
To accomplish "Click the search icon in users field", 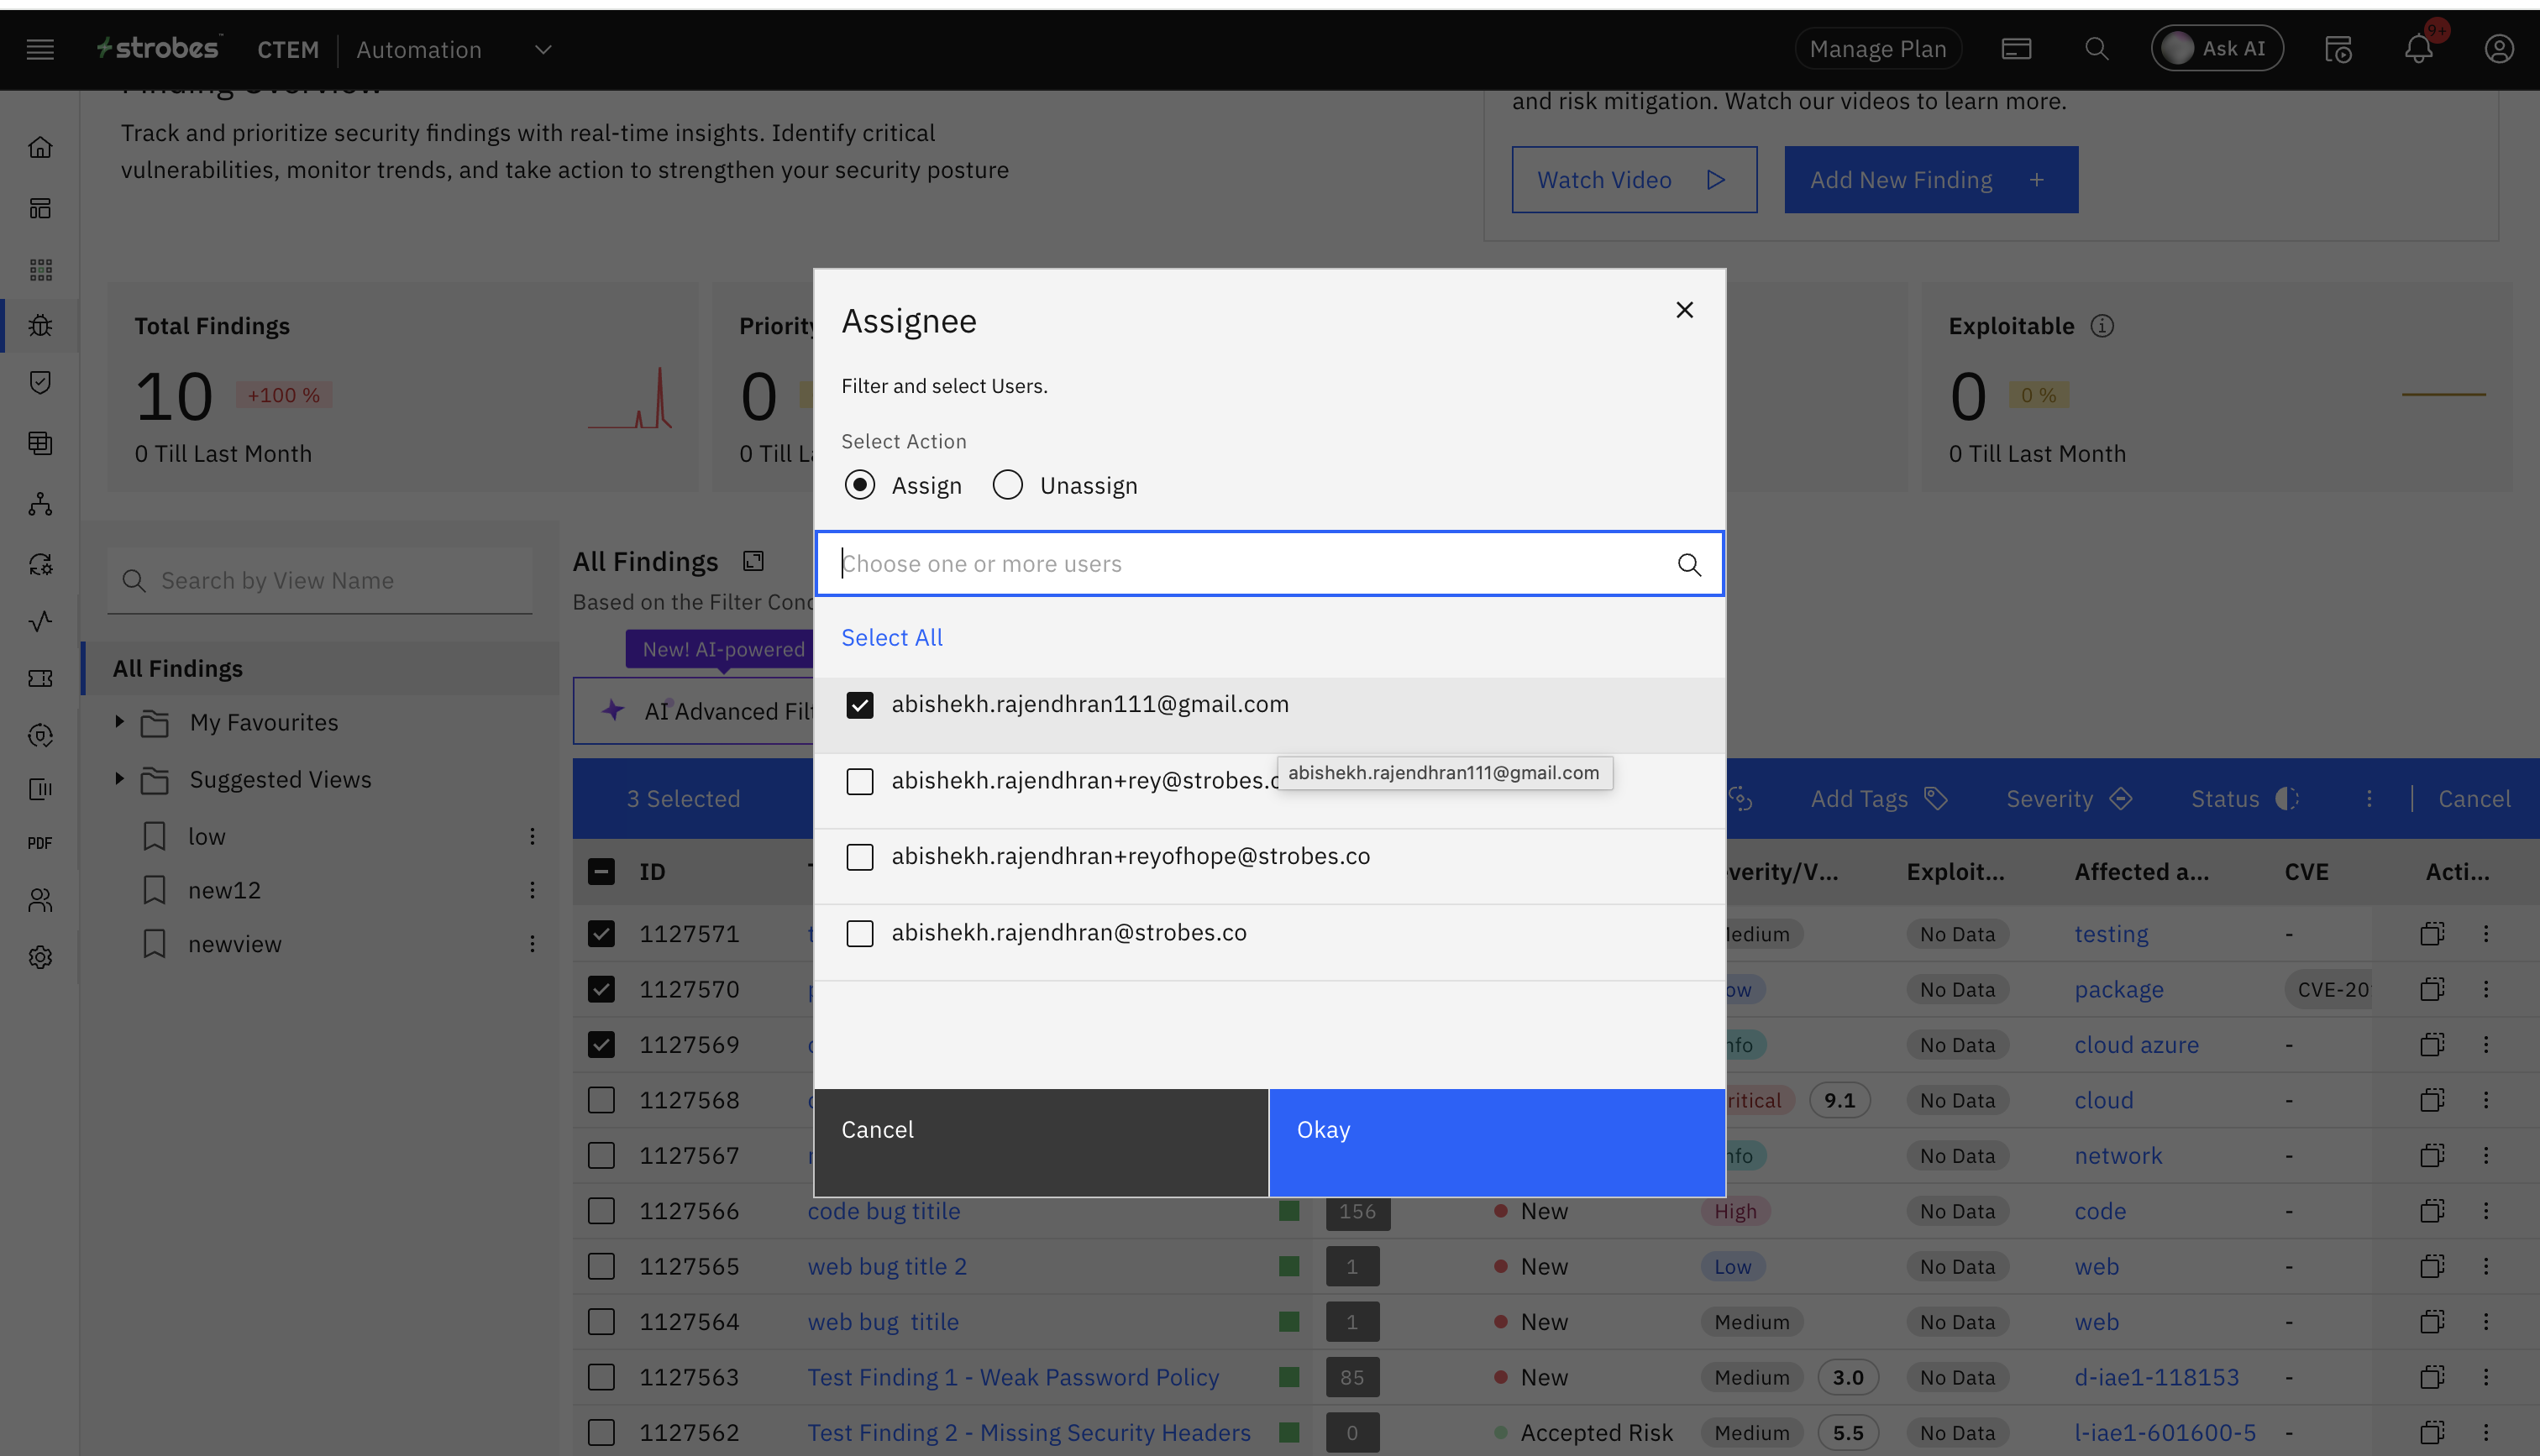I will tap(1689, 565).
